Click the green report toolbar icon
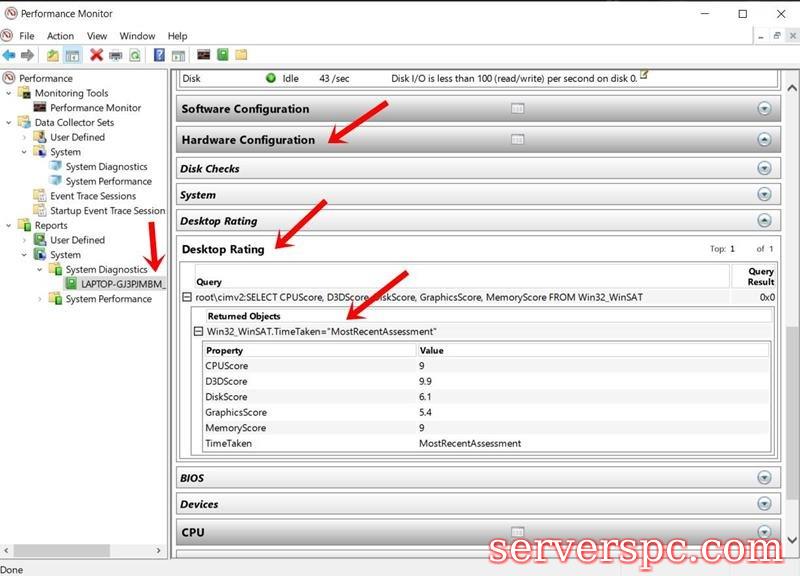 click(x=223, y=55)
